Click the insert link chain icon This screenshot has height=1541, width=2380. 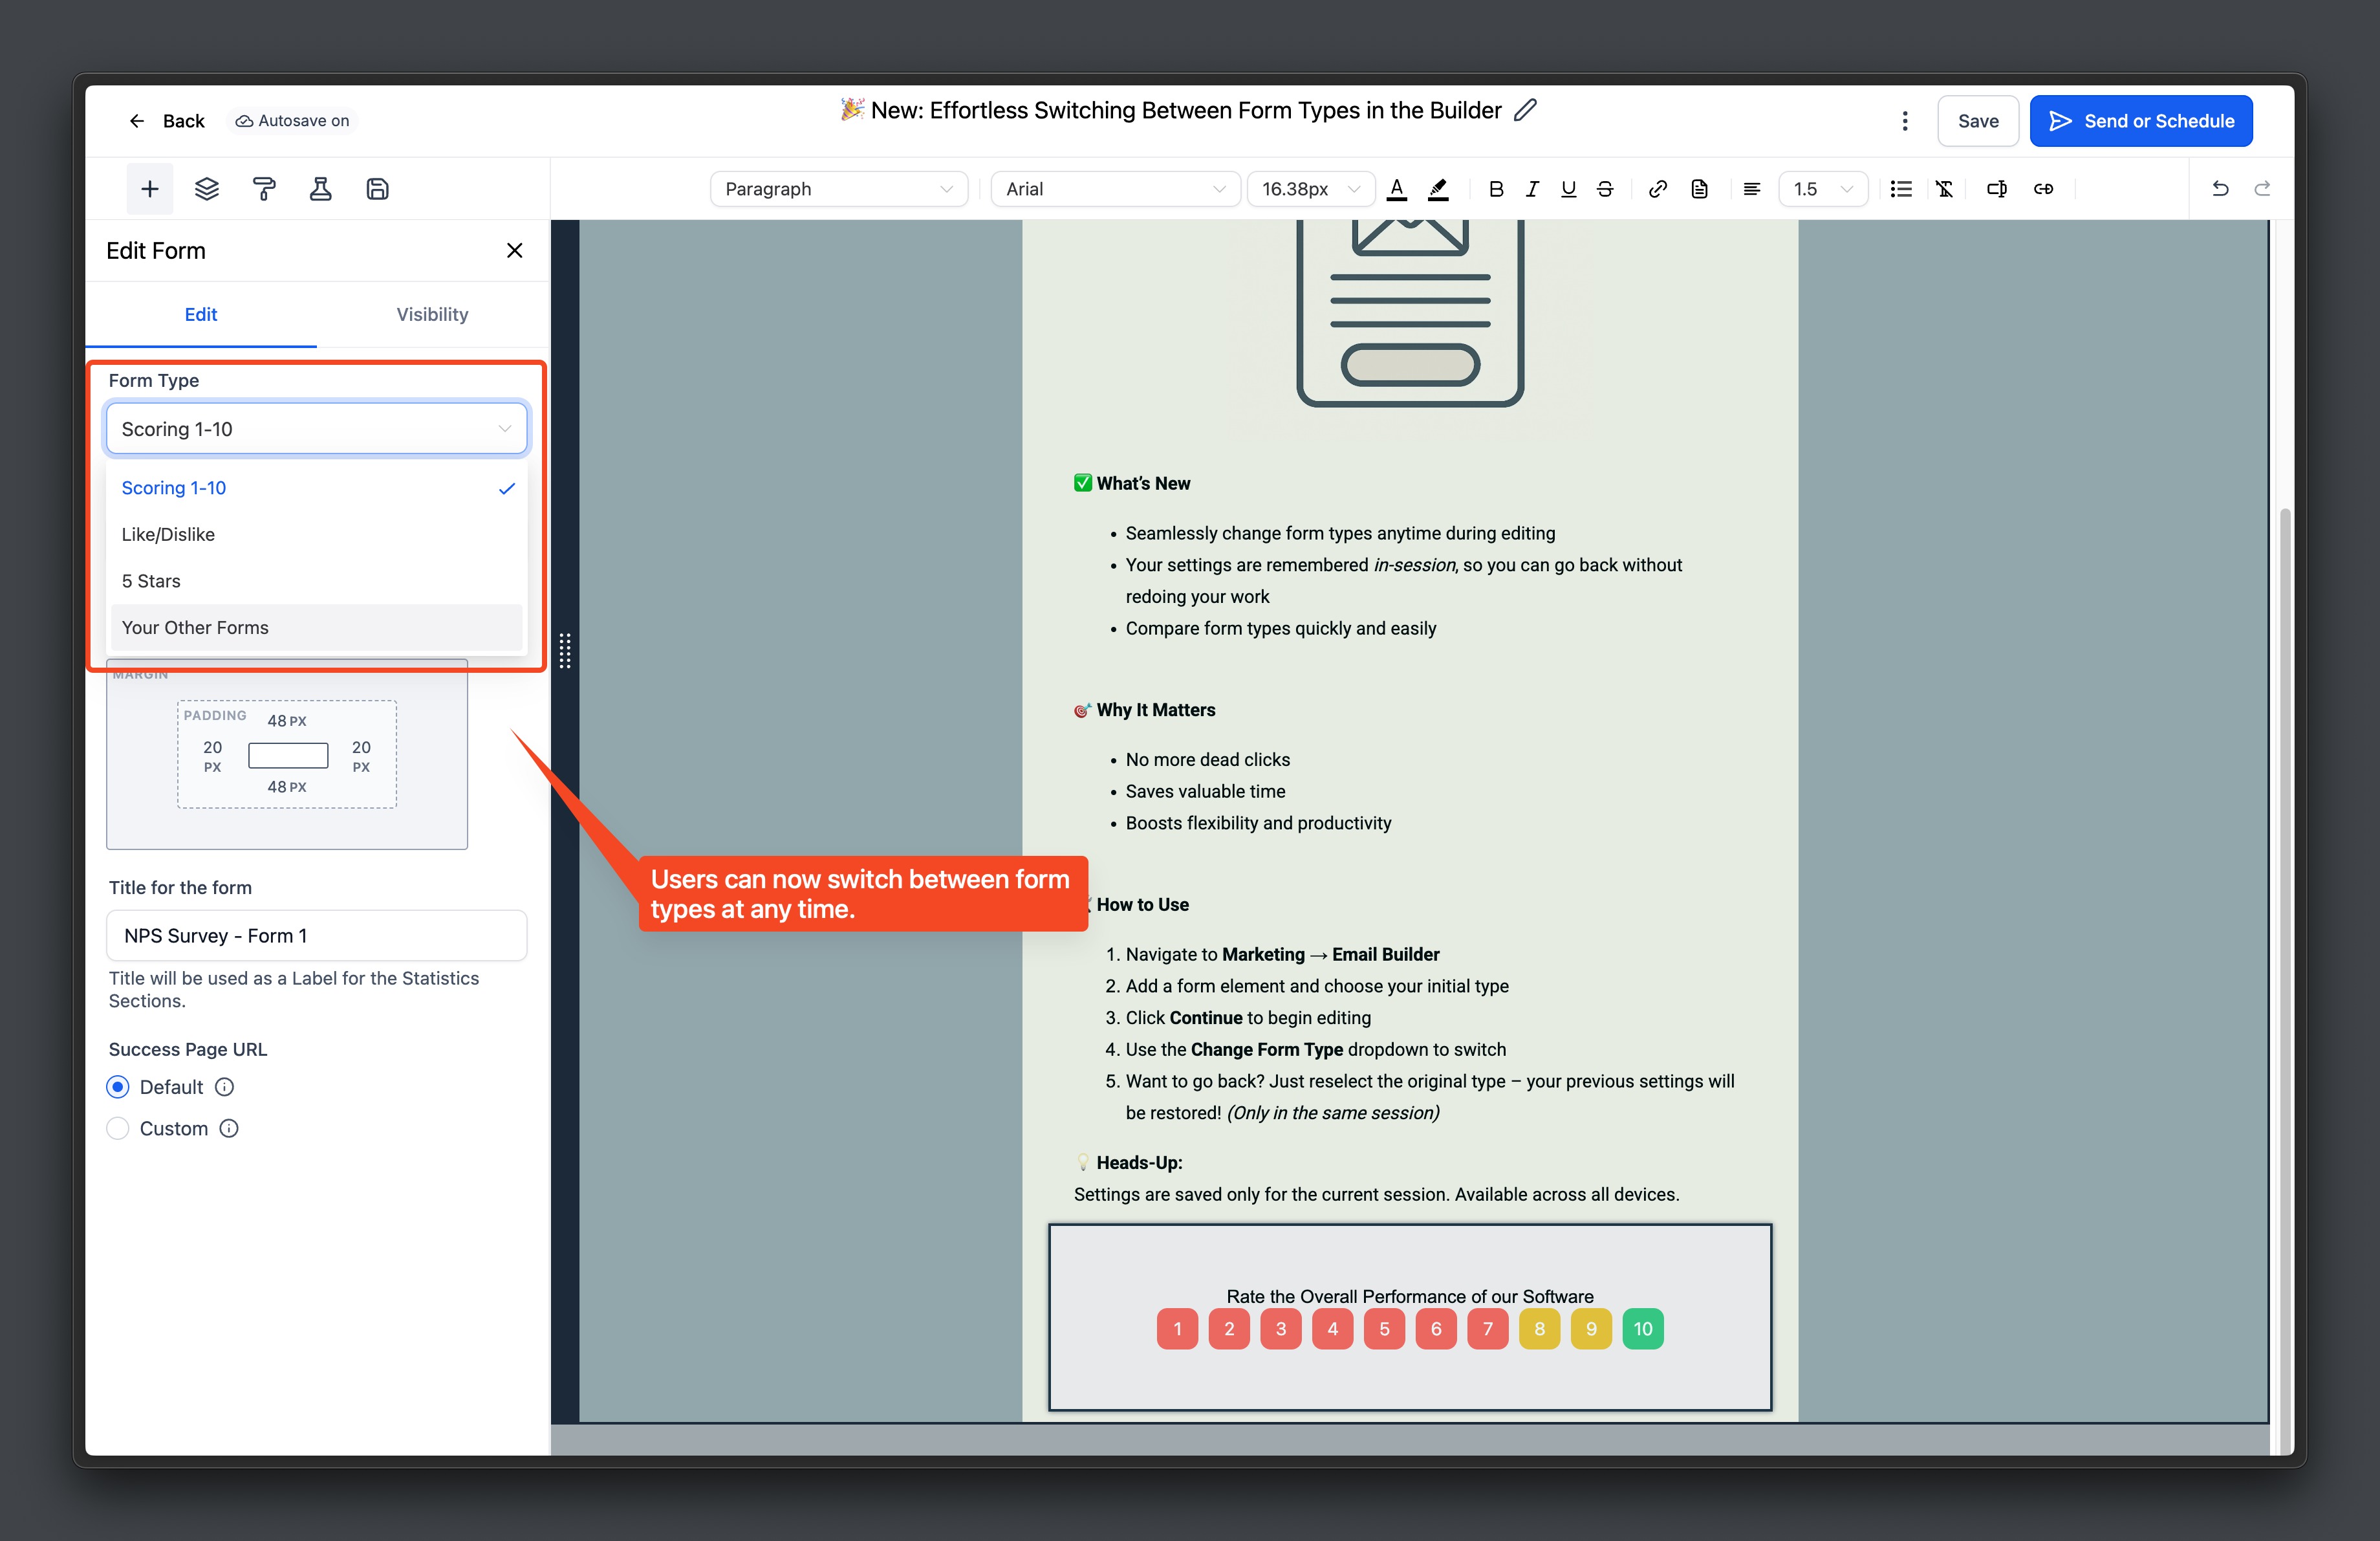click(1657, 189)
